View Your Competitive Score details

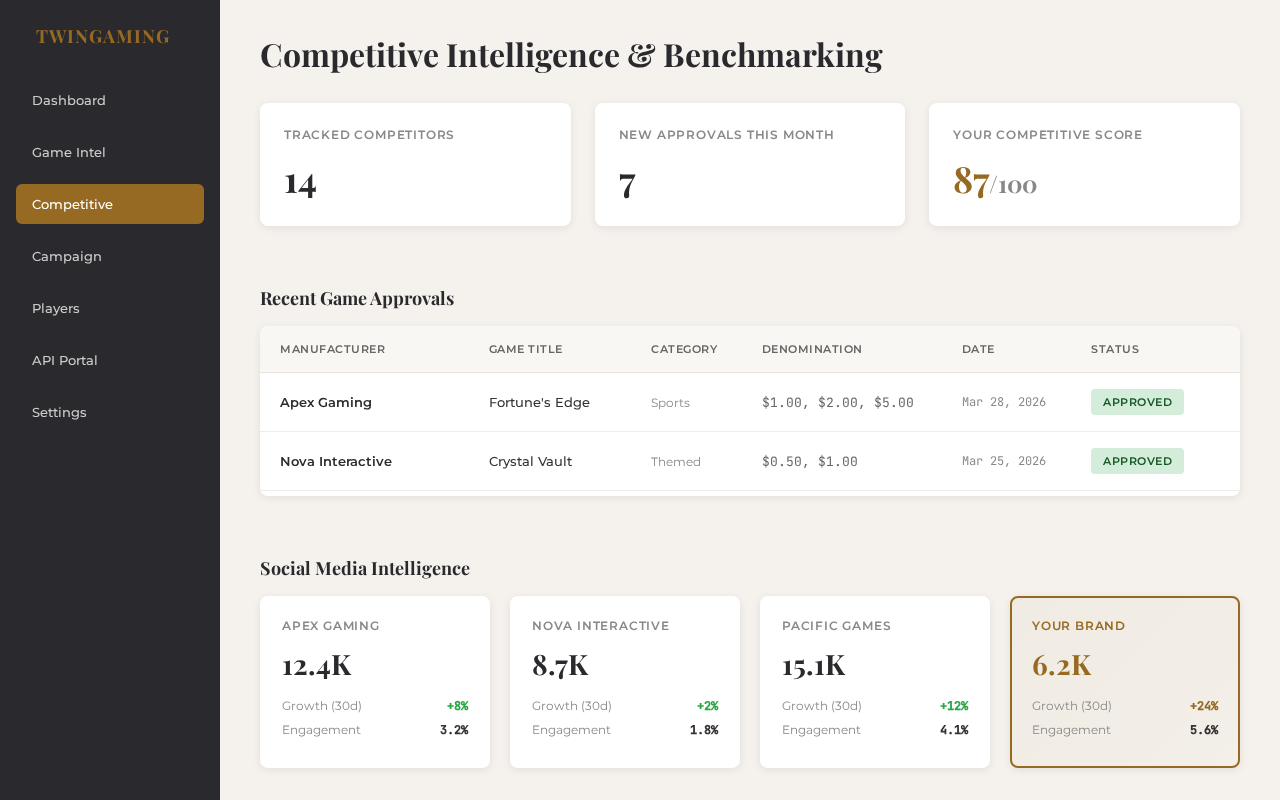click(1084, 164)
